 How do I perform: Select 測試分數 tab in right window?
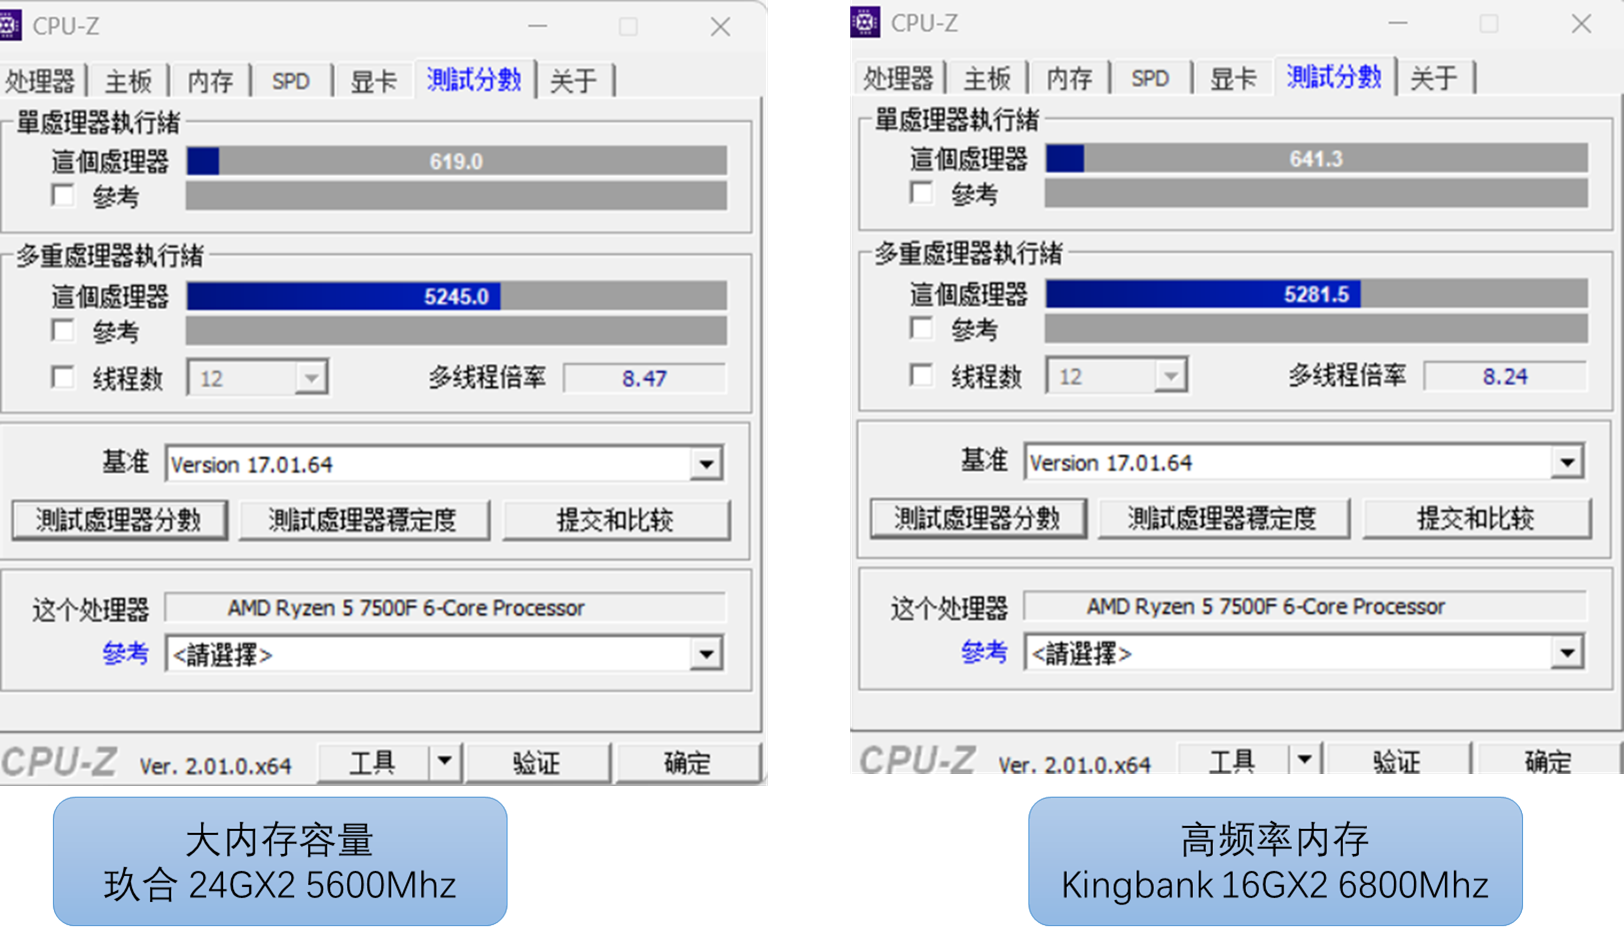pos(1334,76)
